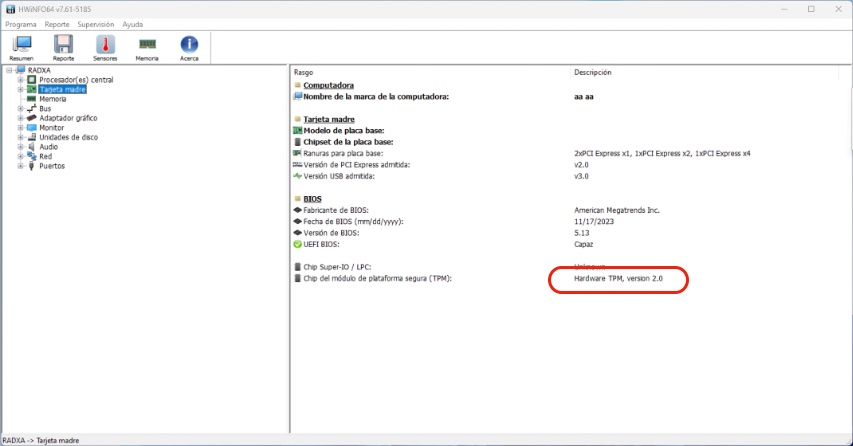Expand the Monitor tree node

coord(21,128)
